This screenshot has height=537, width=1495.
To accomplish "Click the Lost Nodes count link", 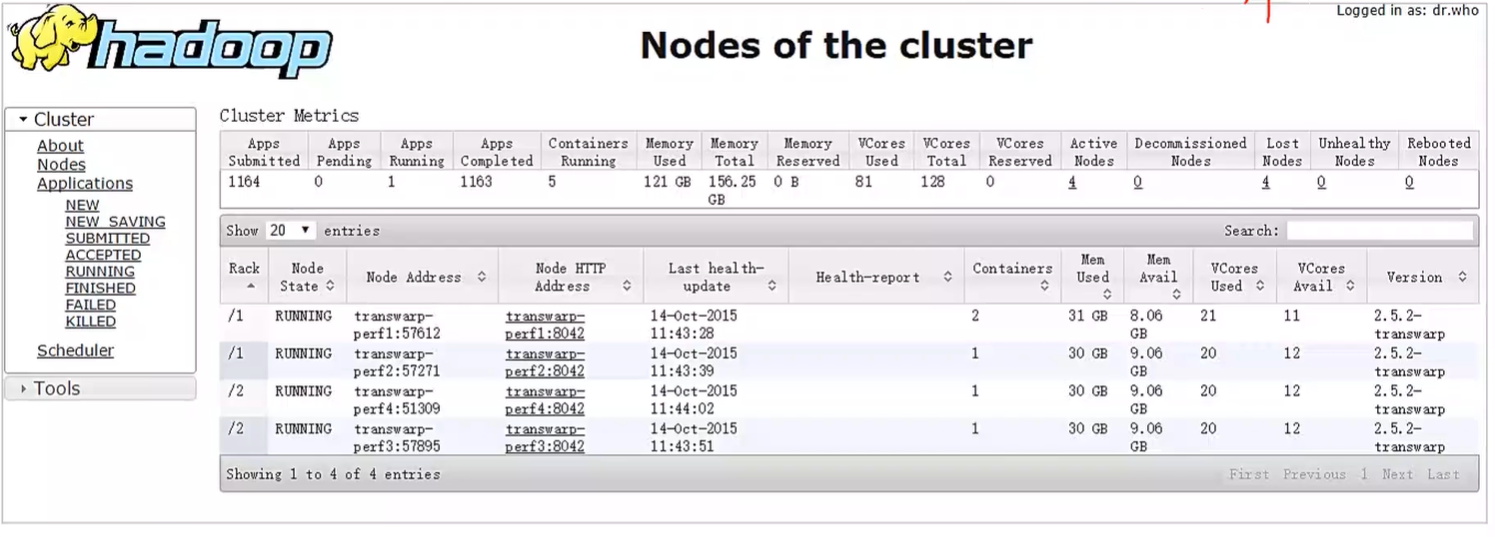I will tap(1266, 183).
